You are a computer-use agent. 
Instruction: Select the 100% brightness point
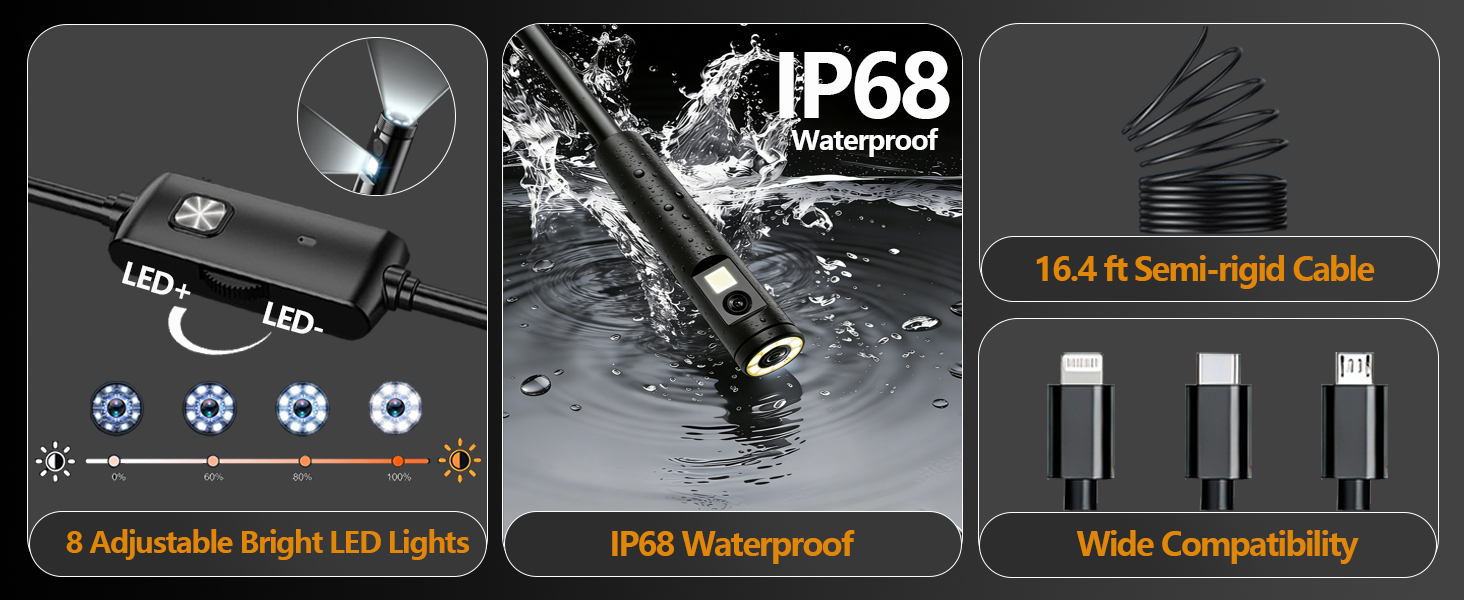(x=398, y=461)
